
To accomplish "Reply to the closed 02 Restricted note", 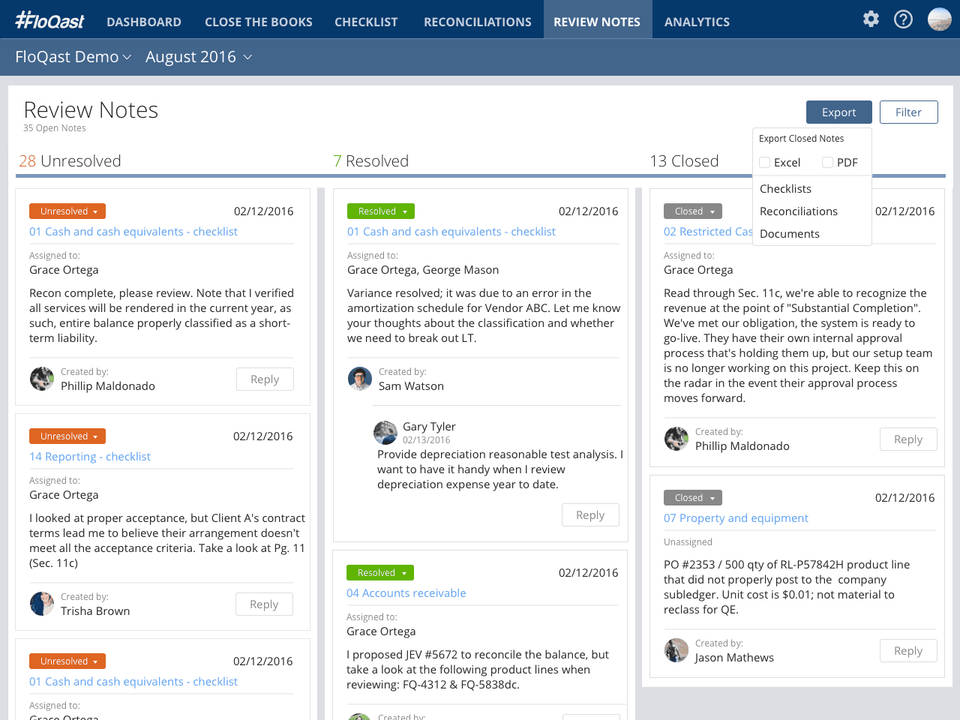I will (908, 439).
